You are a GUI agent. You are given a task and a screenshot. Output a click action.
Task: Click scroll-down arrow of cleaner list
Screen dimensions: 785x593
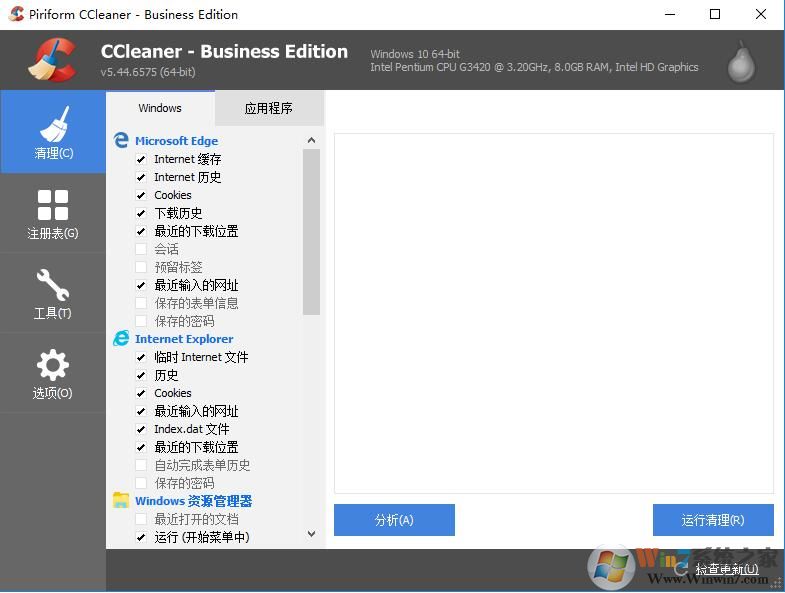coord(311,535)
